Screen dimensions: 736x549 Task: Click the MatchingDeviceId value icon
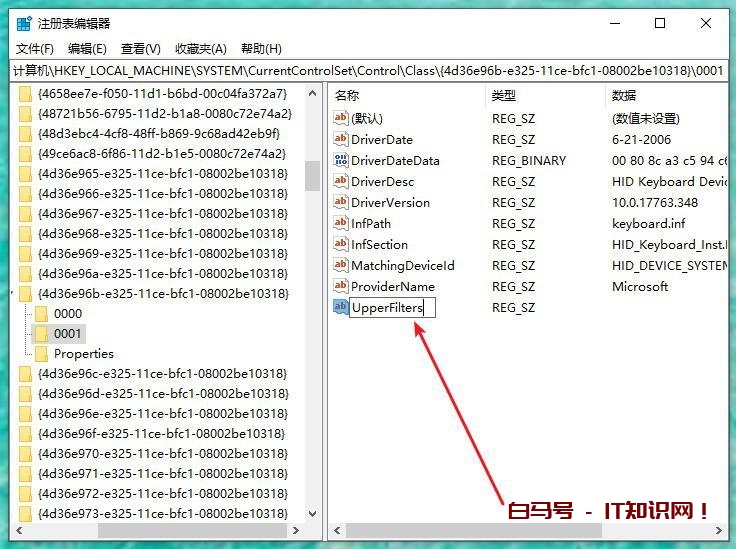pos(341,266)
